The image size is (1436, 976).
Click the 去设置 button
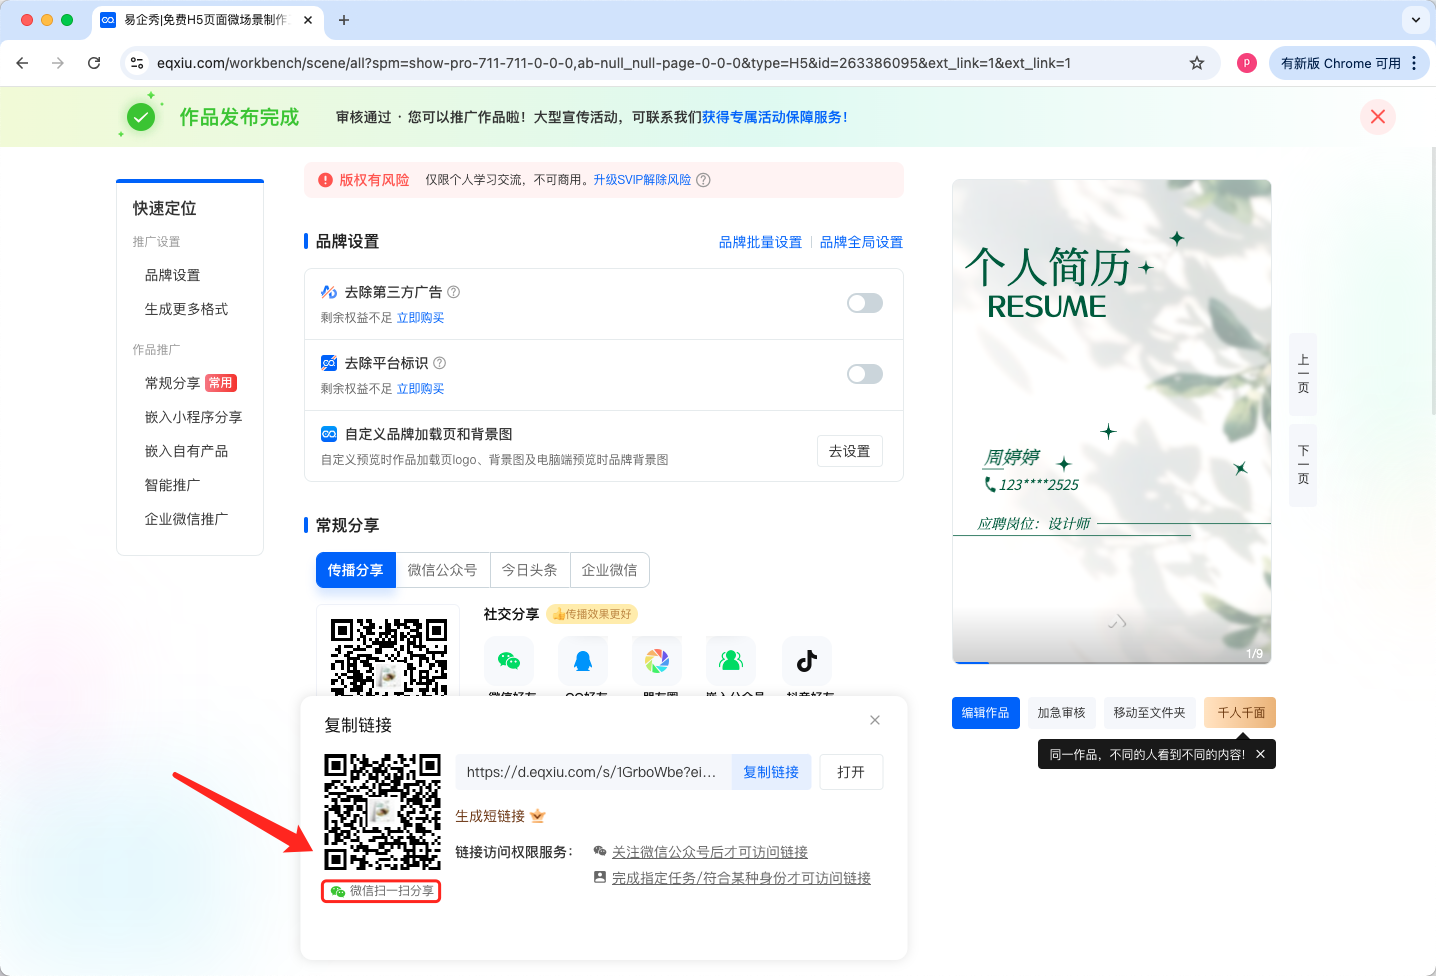coord(850,451)
